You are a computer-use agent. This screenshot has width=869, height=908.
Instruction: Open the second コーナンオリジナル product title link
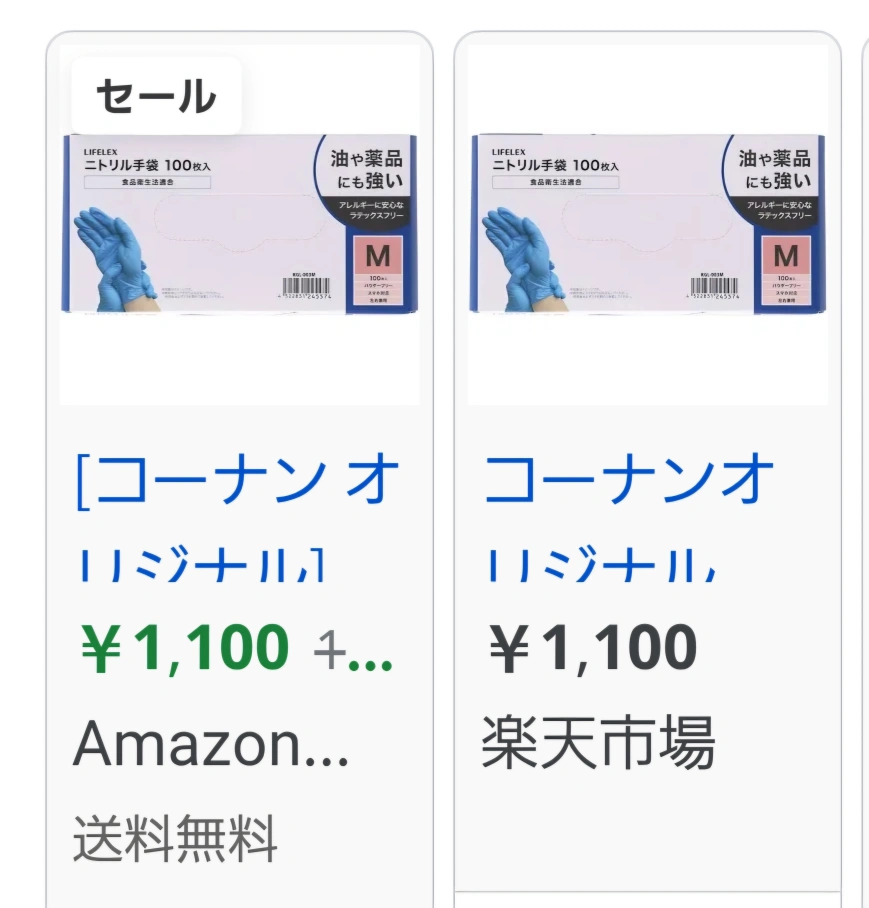pos(629,518)
